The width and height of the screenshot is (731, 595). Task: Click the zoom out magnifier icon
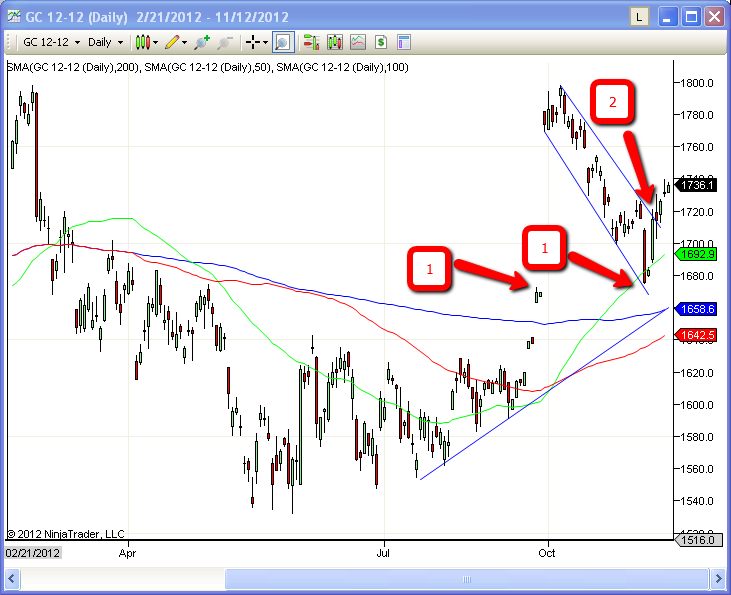coord(225,42)
